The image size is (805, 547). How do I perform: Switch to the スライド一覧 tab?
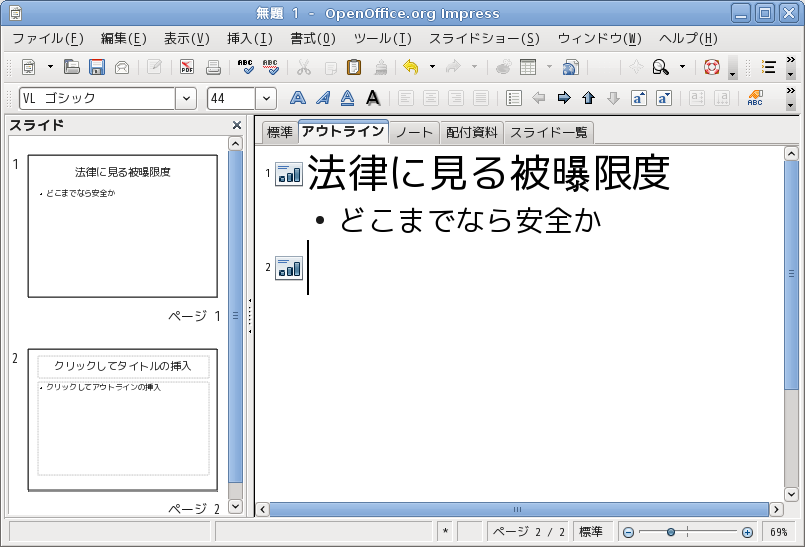click(548, 133)
